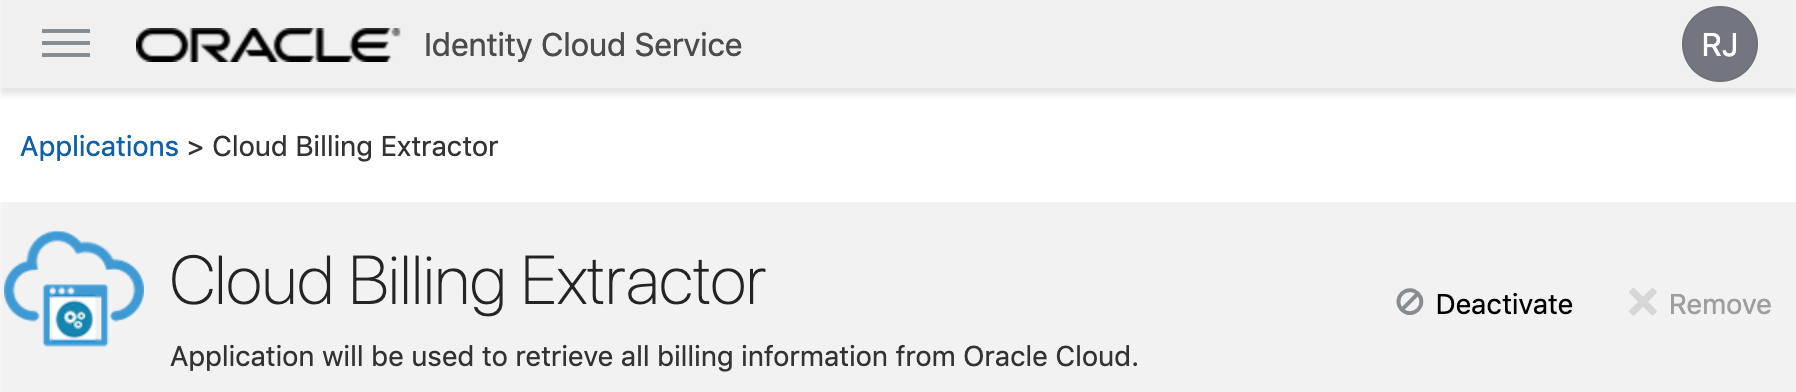Click the word Extractor in the large heading
The height and width of the screenshot is (392, 1796).
644,281
